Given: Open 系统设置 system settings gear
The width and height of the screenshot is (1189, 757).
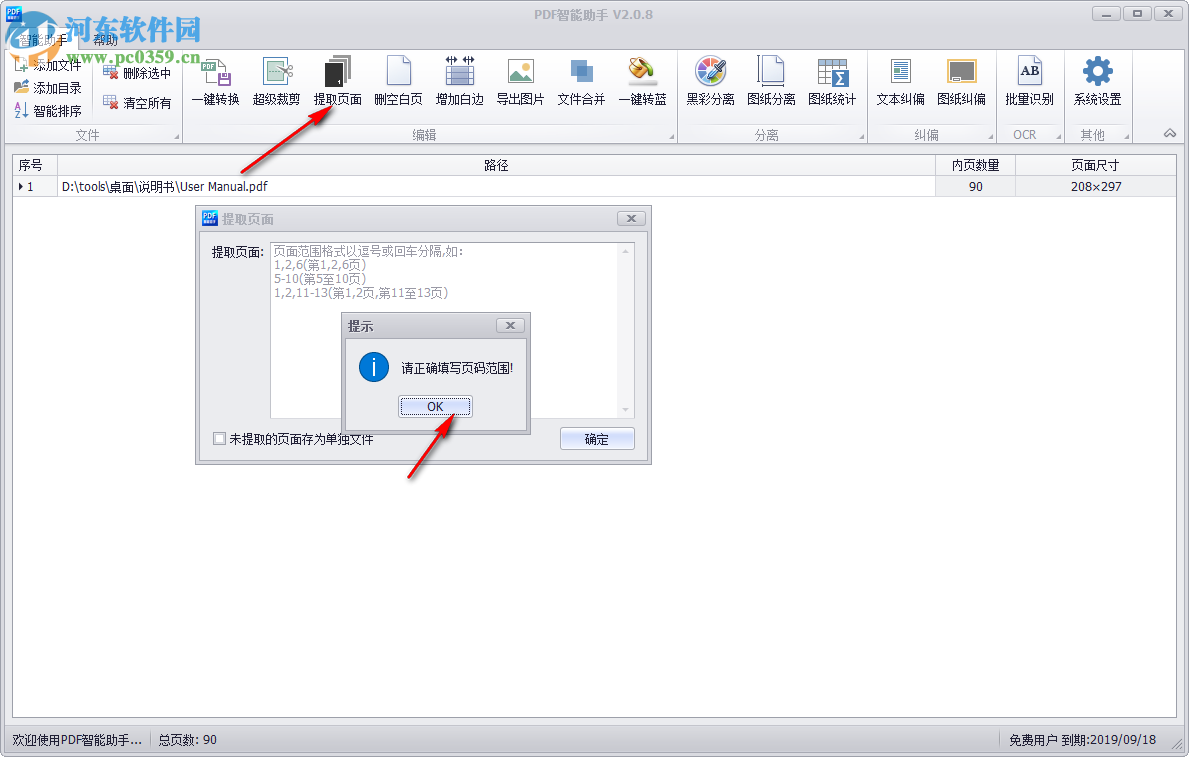Looking at the screenshot, I should coord(1097,82).
